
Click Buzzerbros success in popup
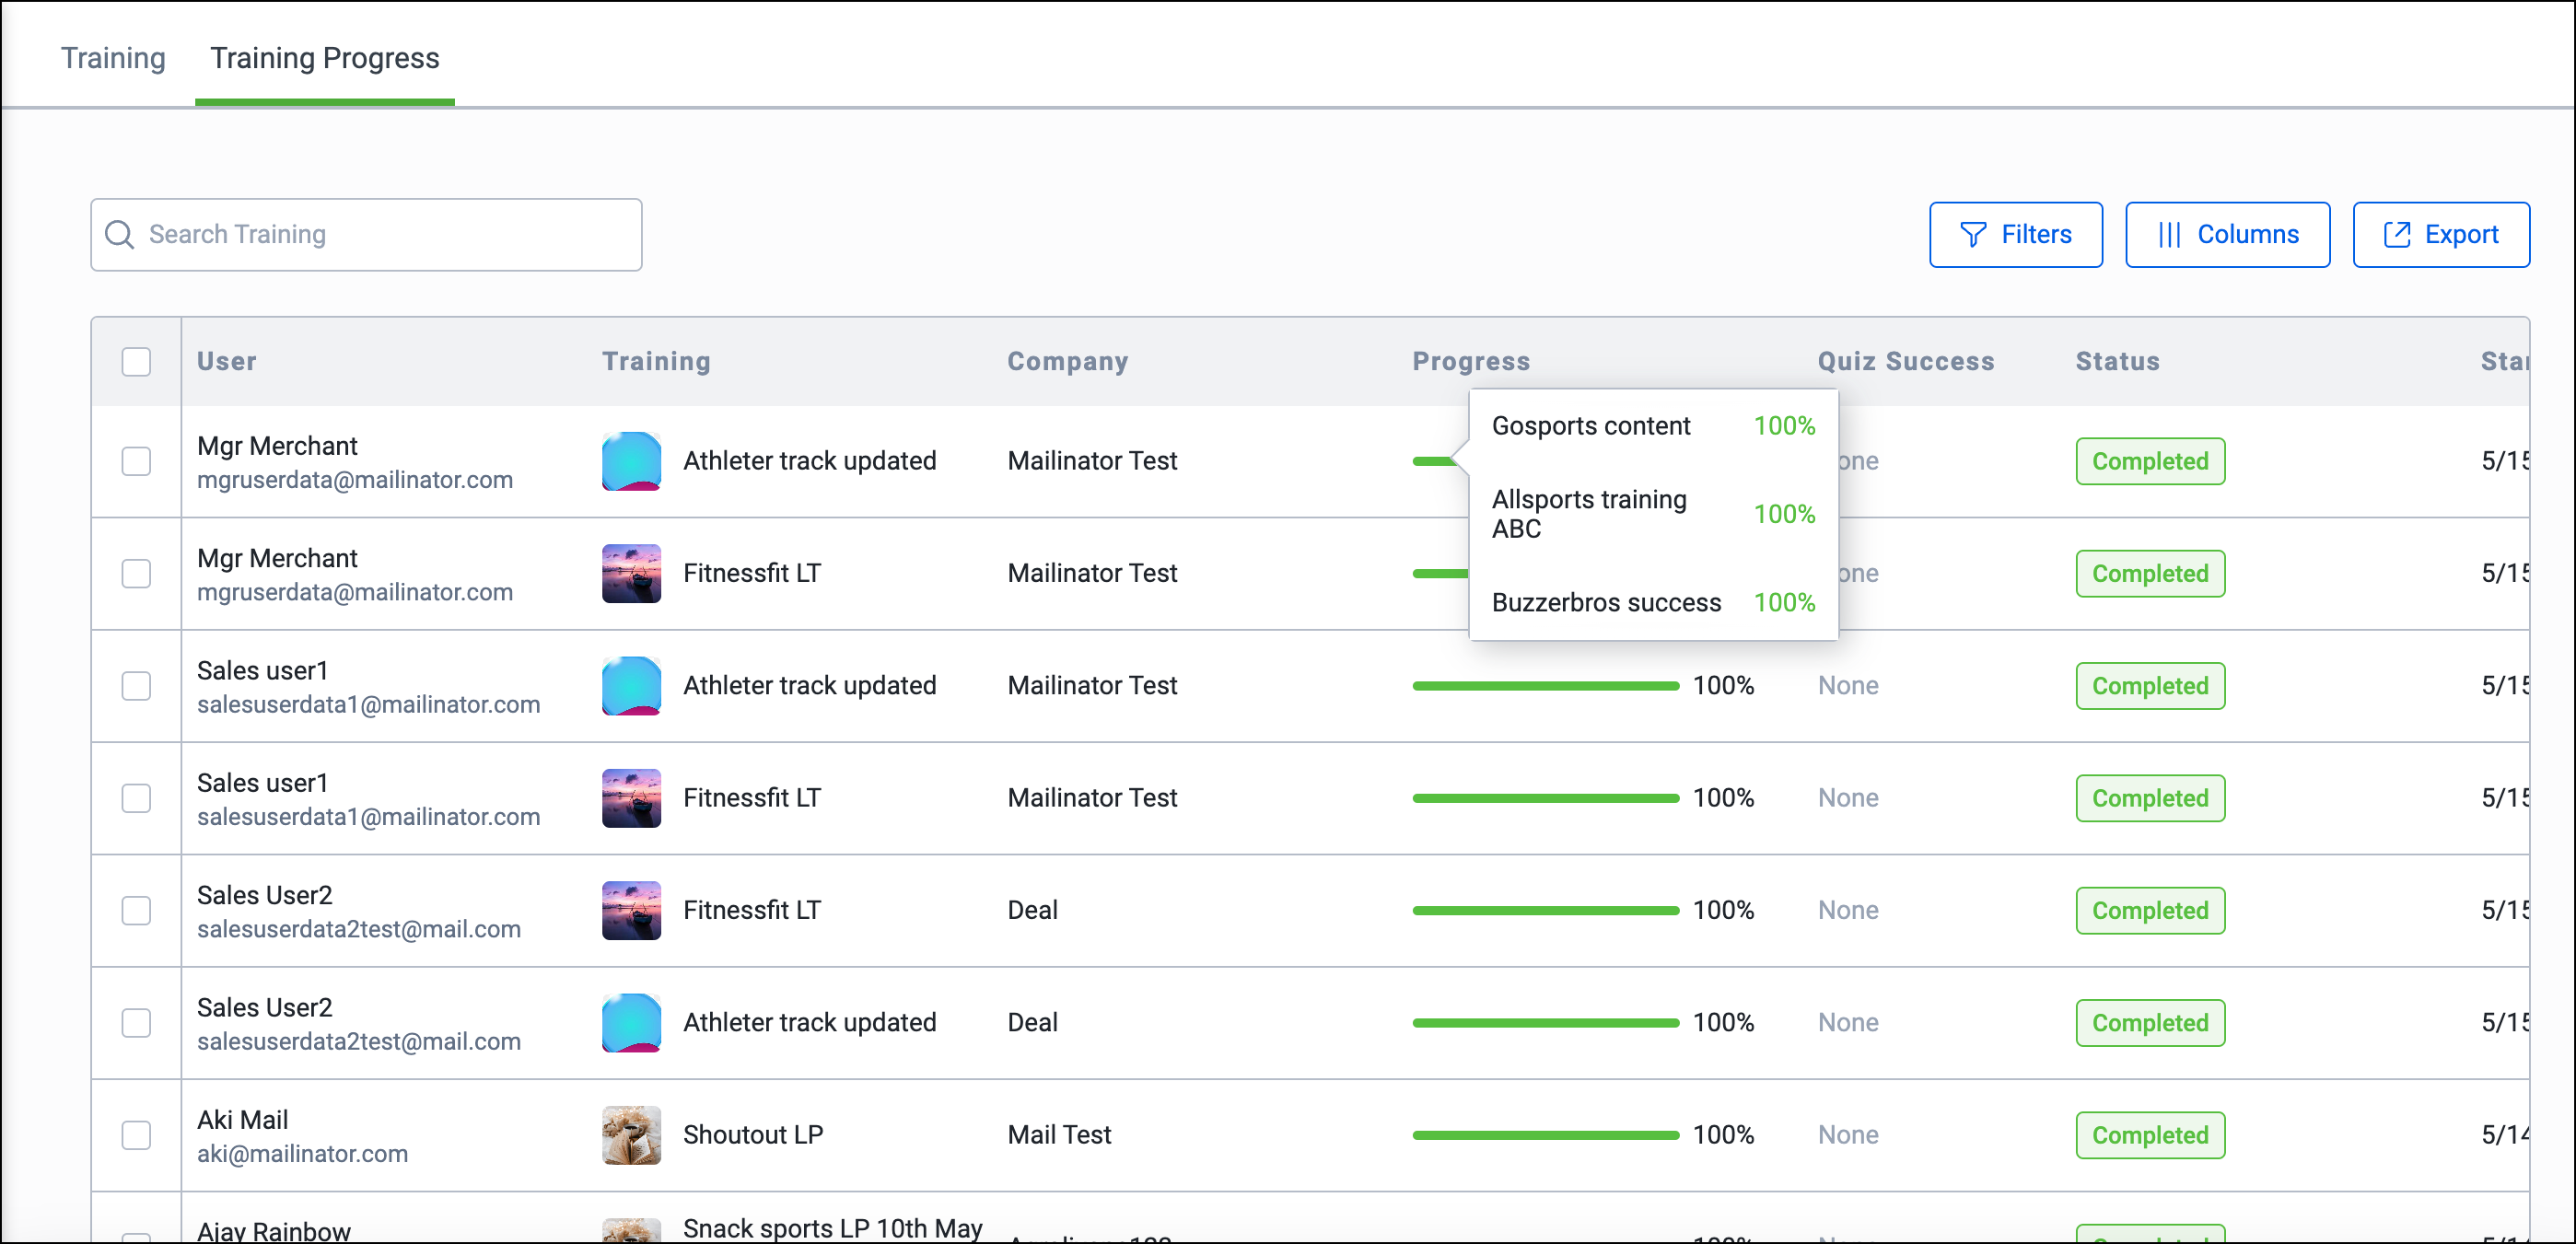(x=1606, y=602)
